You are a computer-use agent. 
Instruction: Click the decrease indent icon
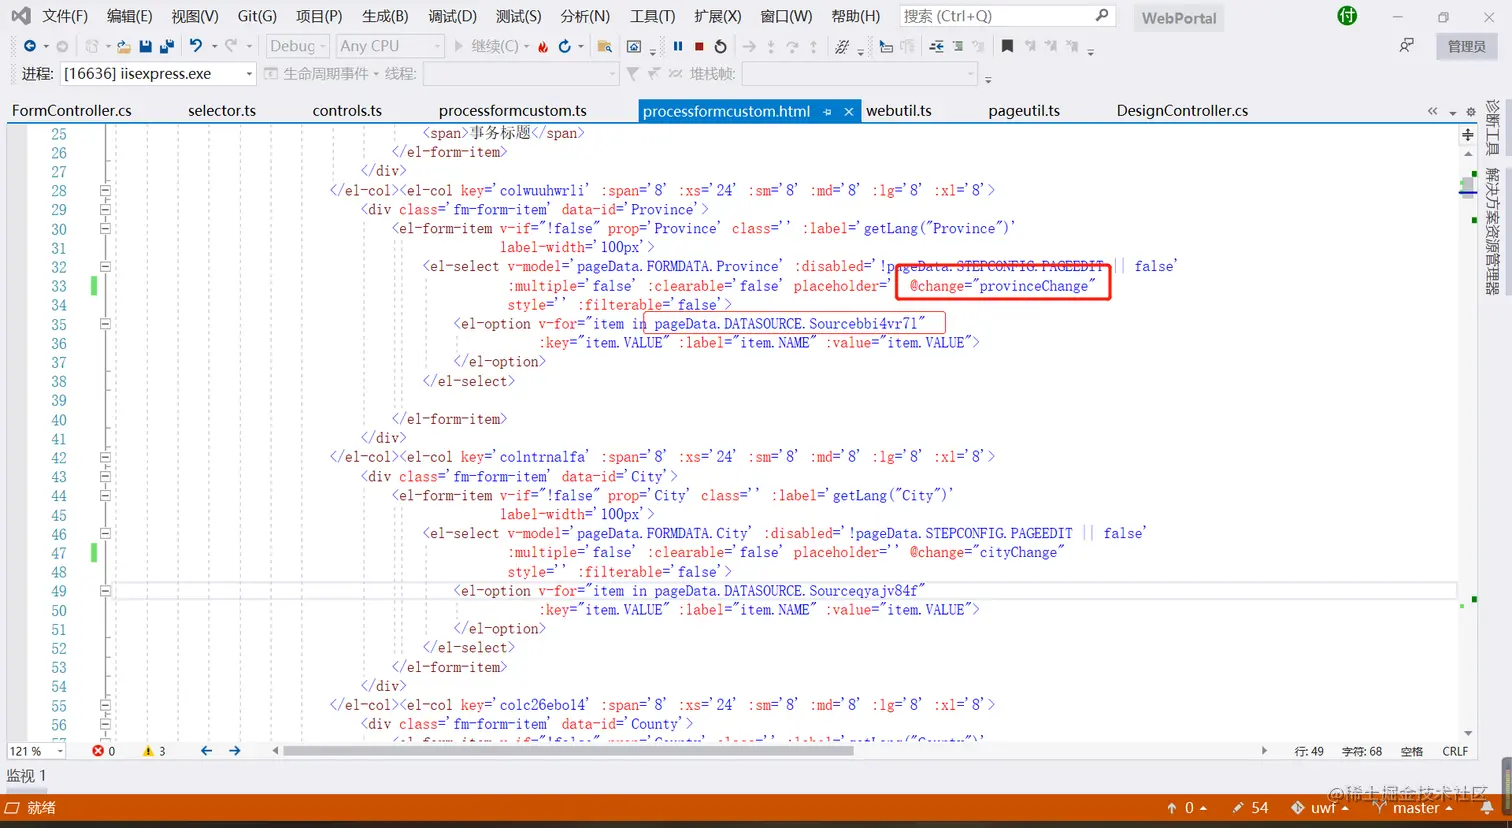pyautogui.click(x=936, y=46)
